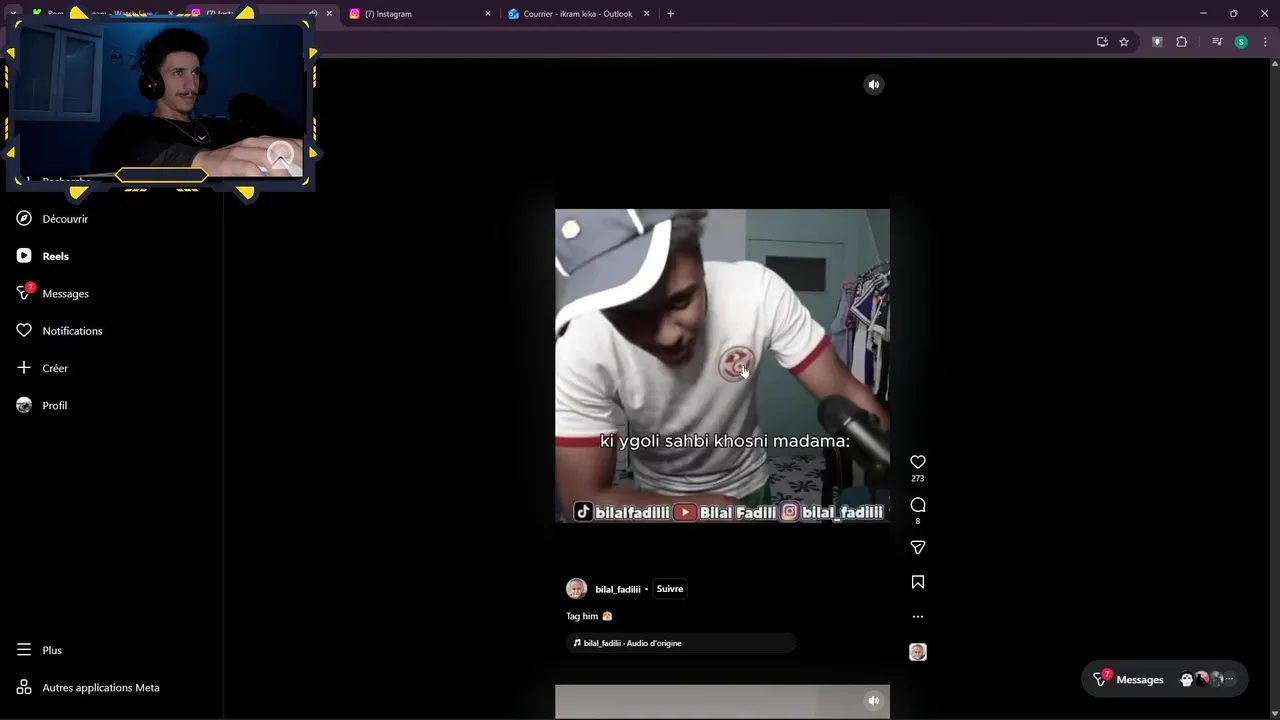Open Reels from the sidebar
This screenshot has height=720, width=1280.
tap(43, 256)
